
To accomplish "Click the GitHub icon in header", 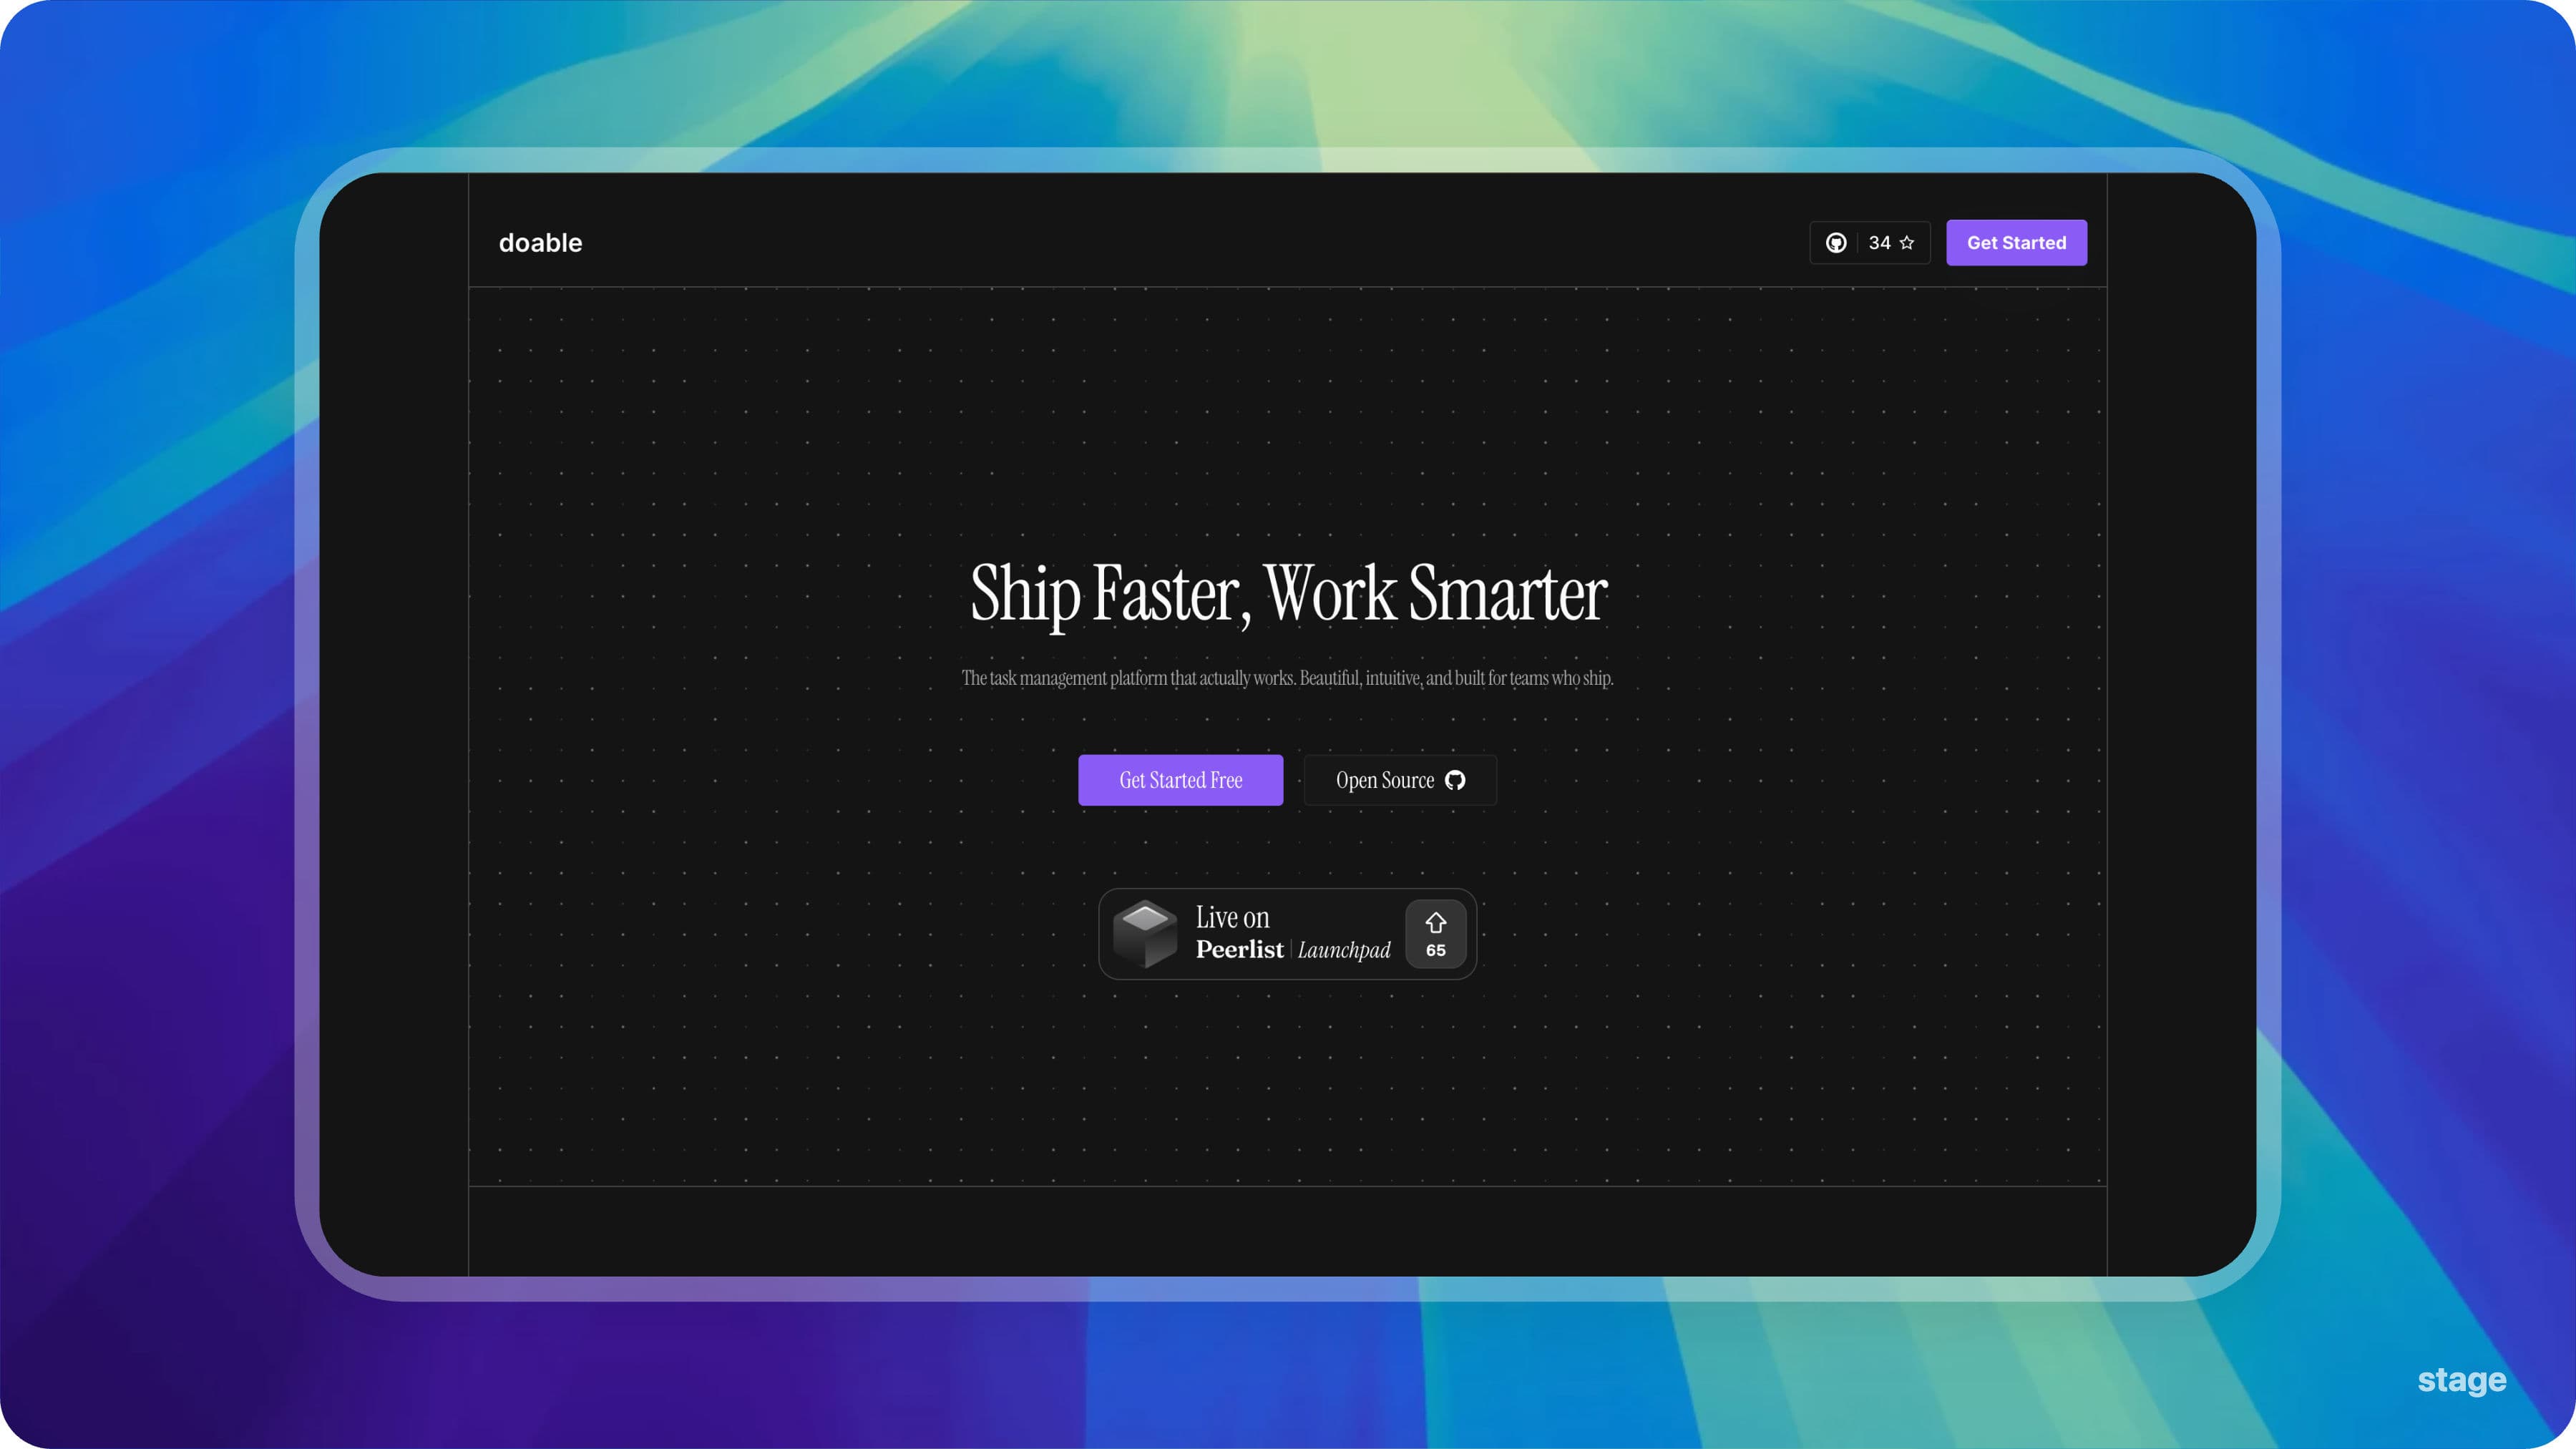I will 1836,243.
